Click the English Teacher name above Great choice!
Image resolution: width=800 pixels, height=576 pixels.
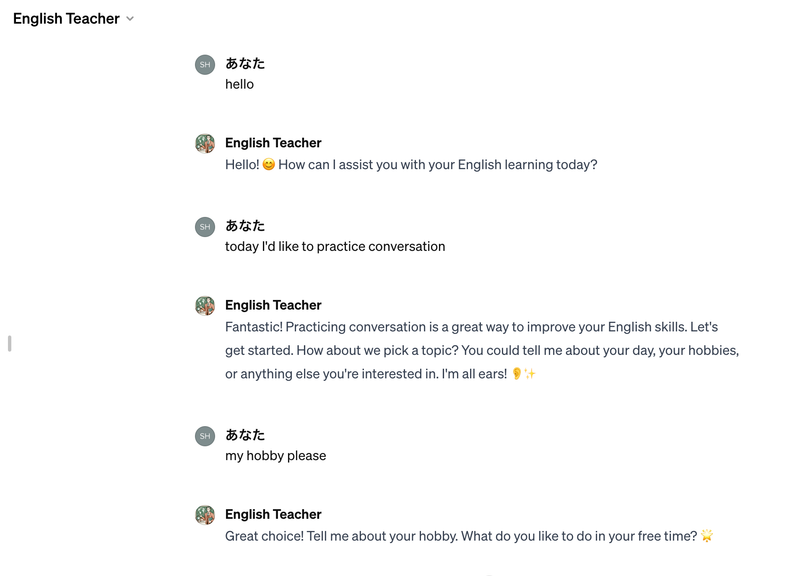[x=273, y=514]
